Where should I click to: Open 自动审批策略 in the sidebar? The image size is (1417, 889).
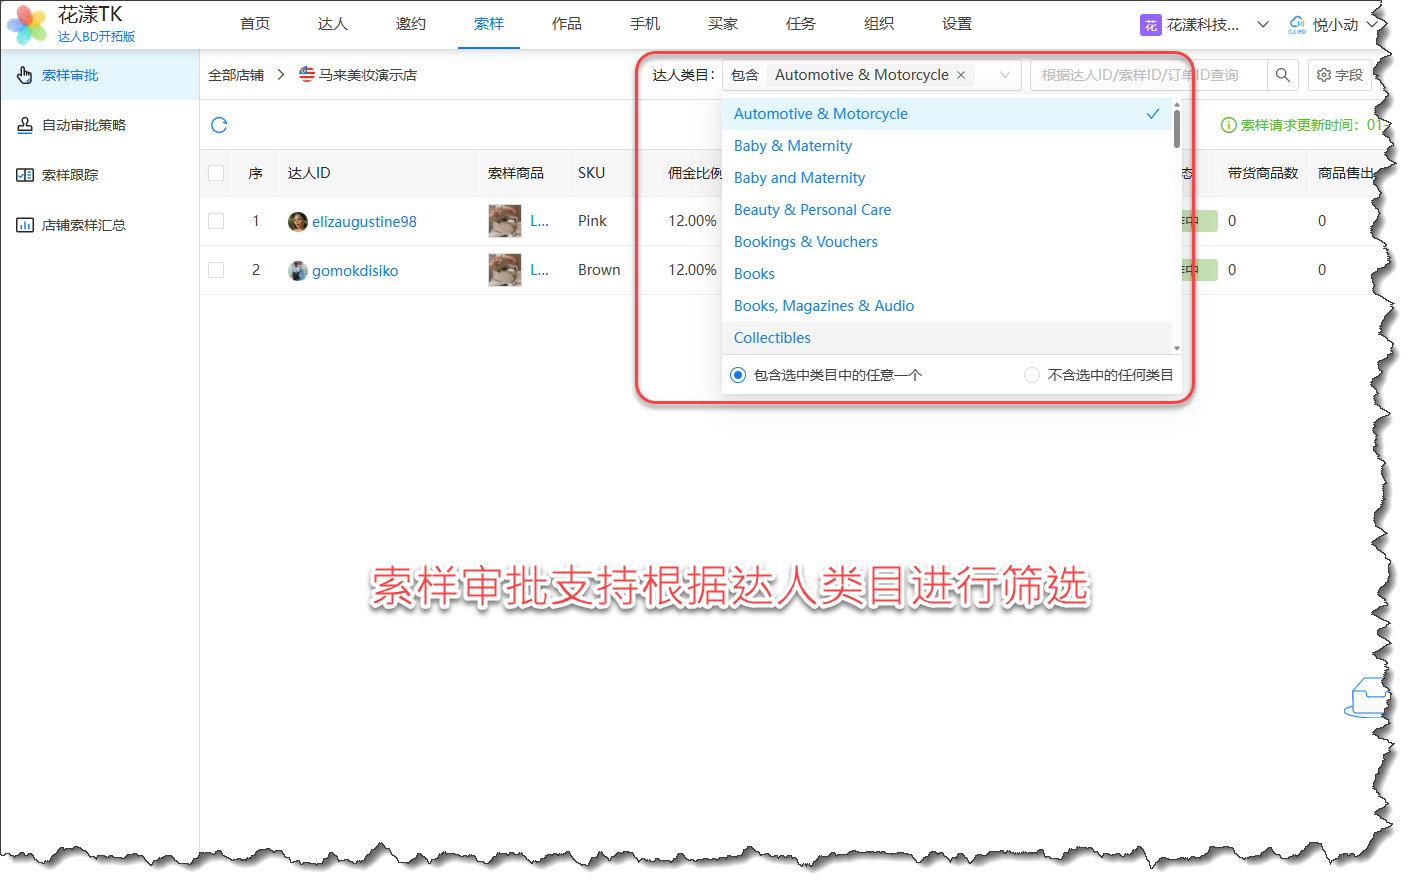(84, 125)
